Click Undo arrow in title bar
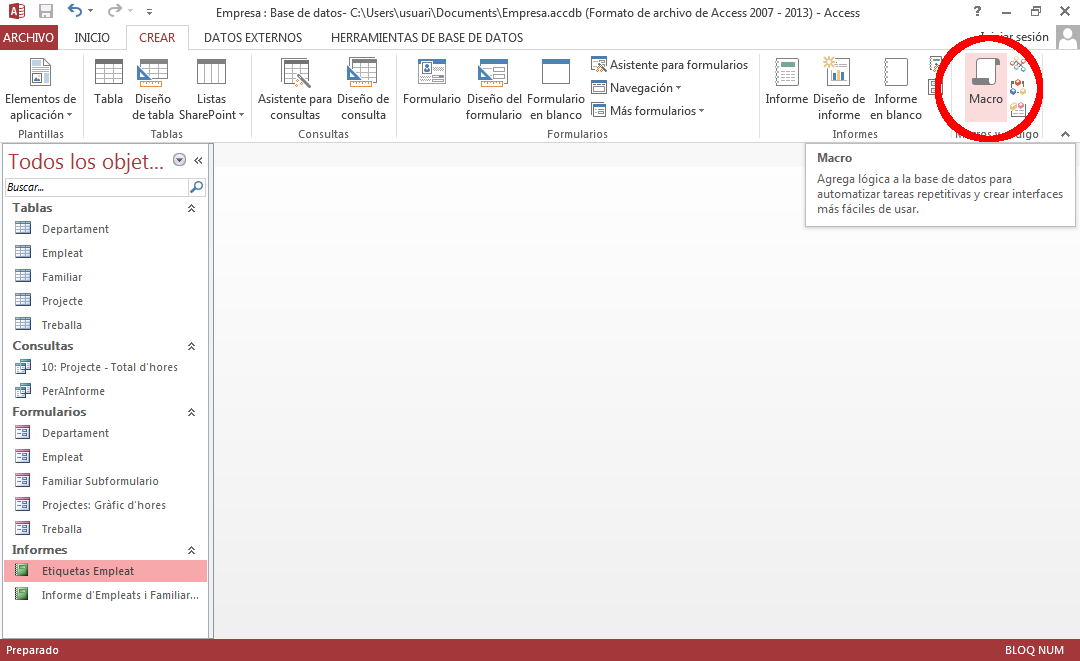1080x661 pixels. tap(76, 12)
